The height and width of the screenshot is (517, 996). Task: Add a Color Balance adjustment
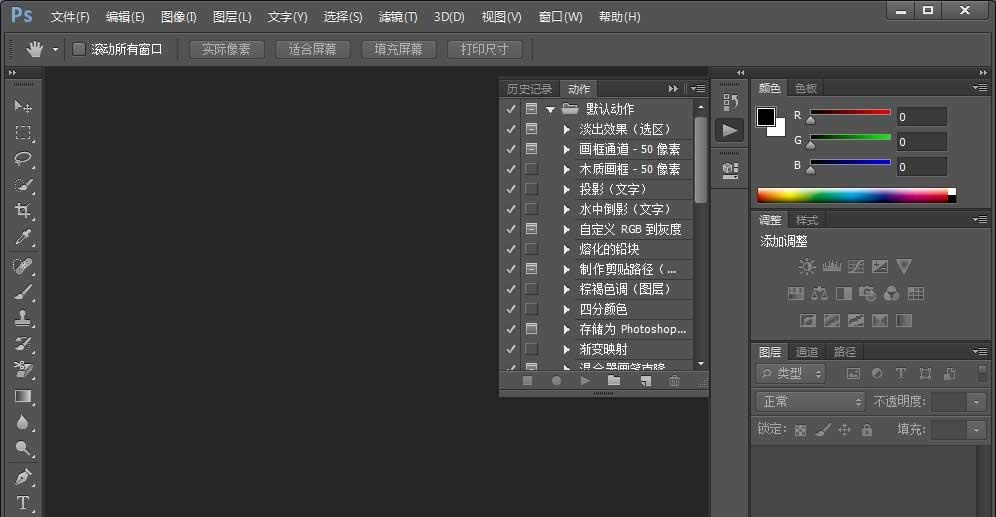pos(819,293)
